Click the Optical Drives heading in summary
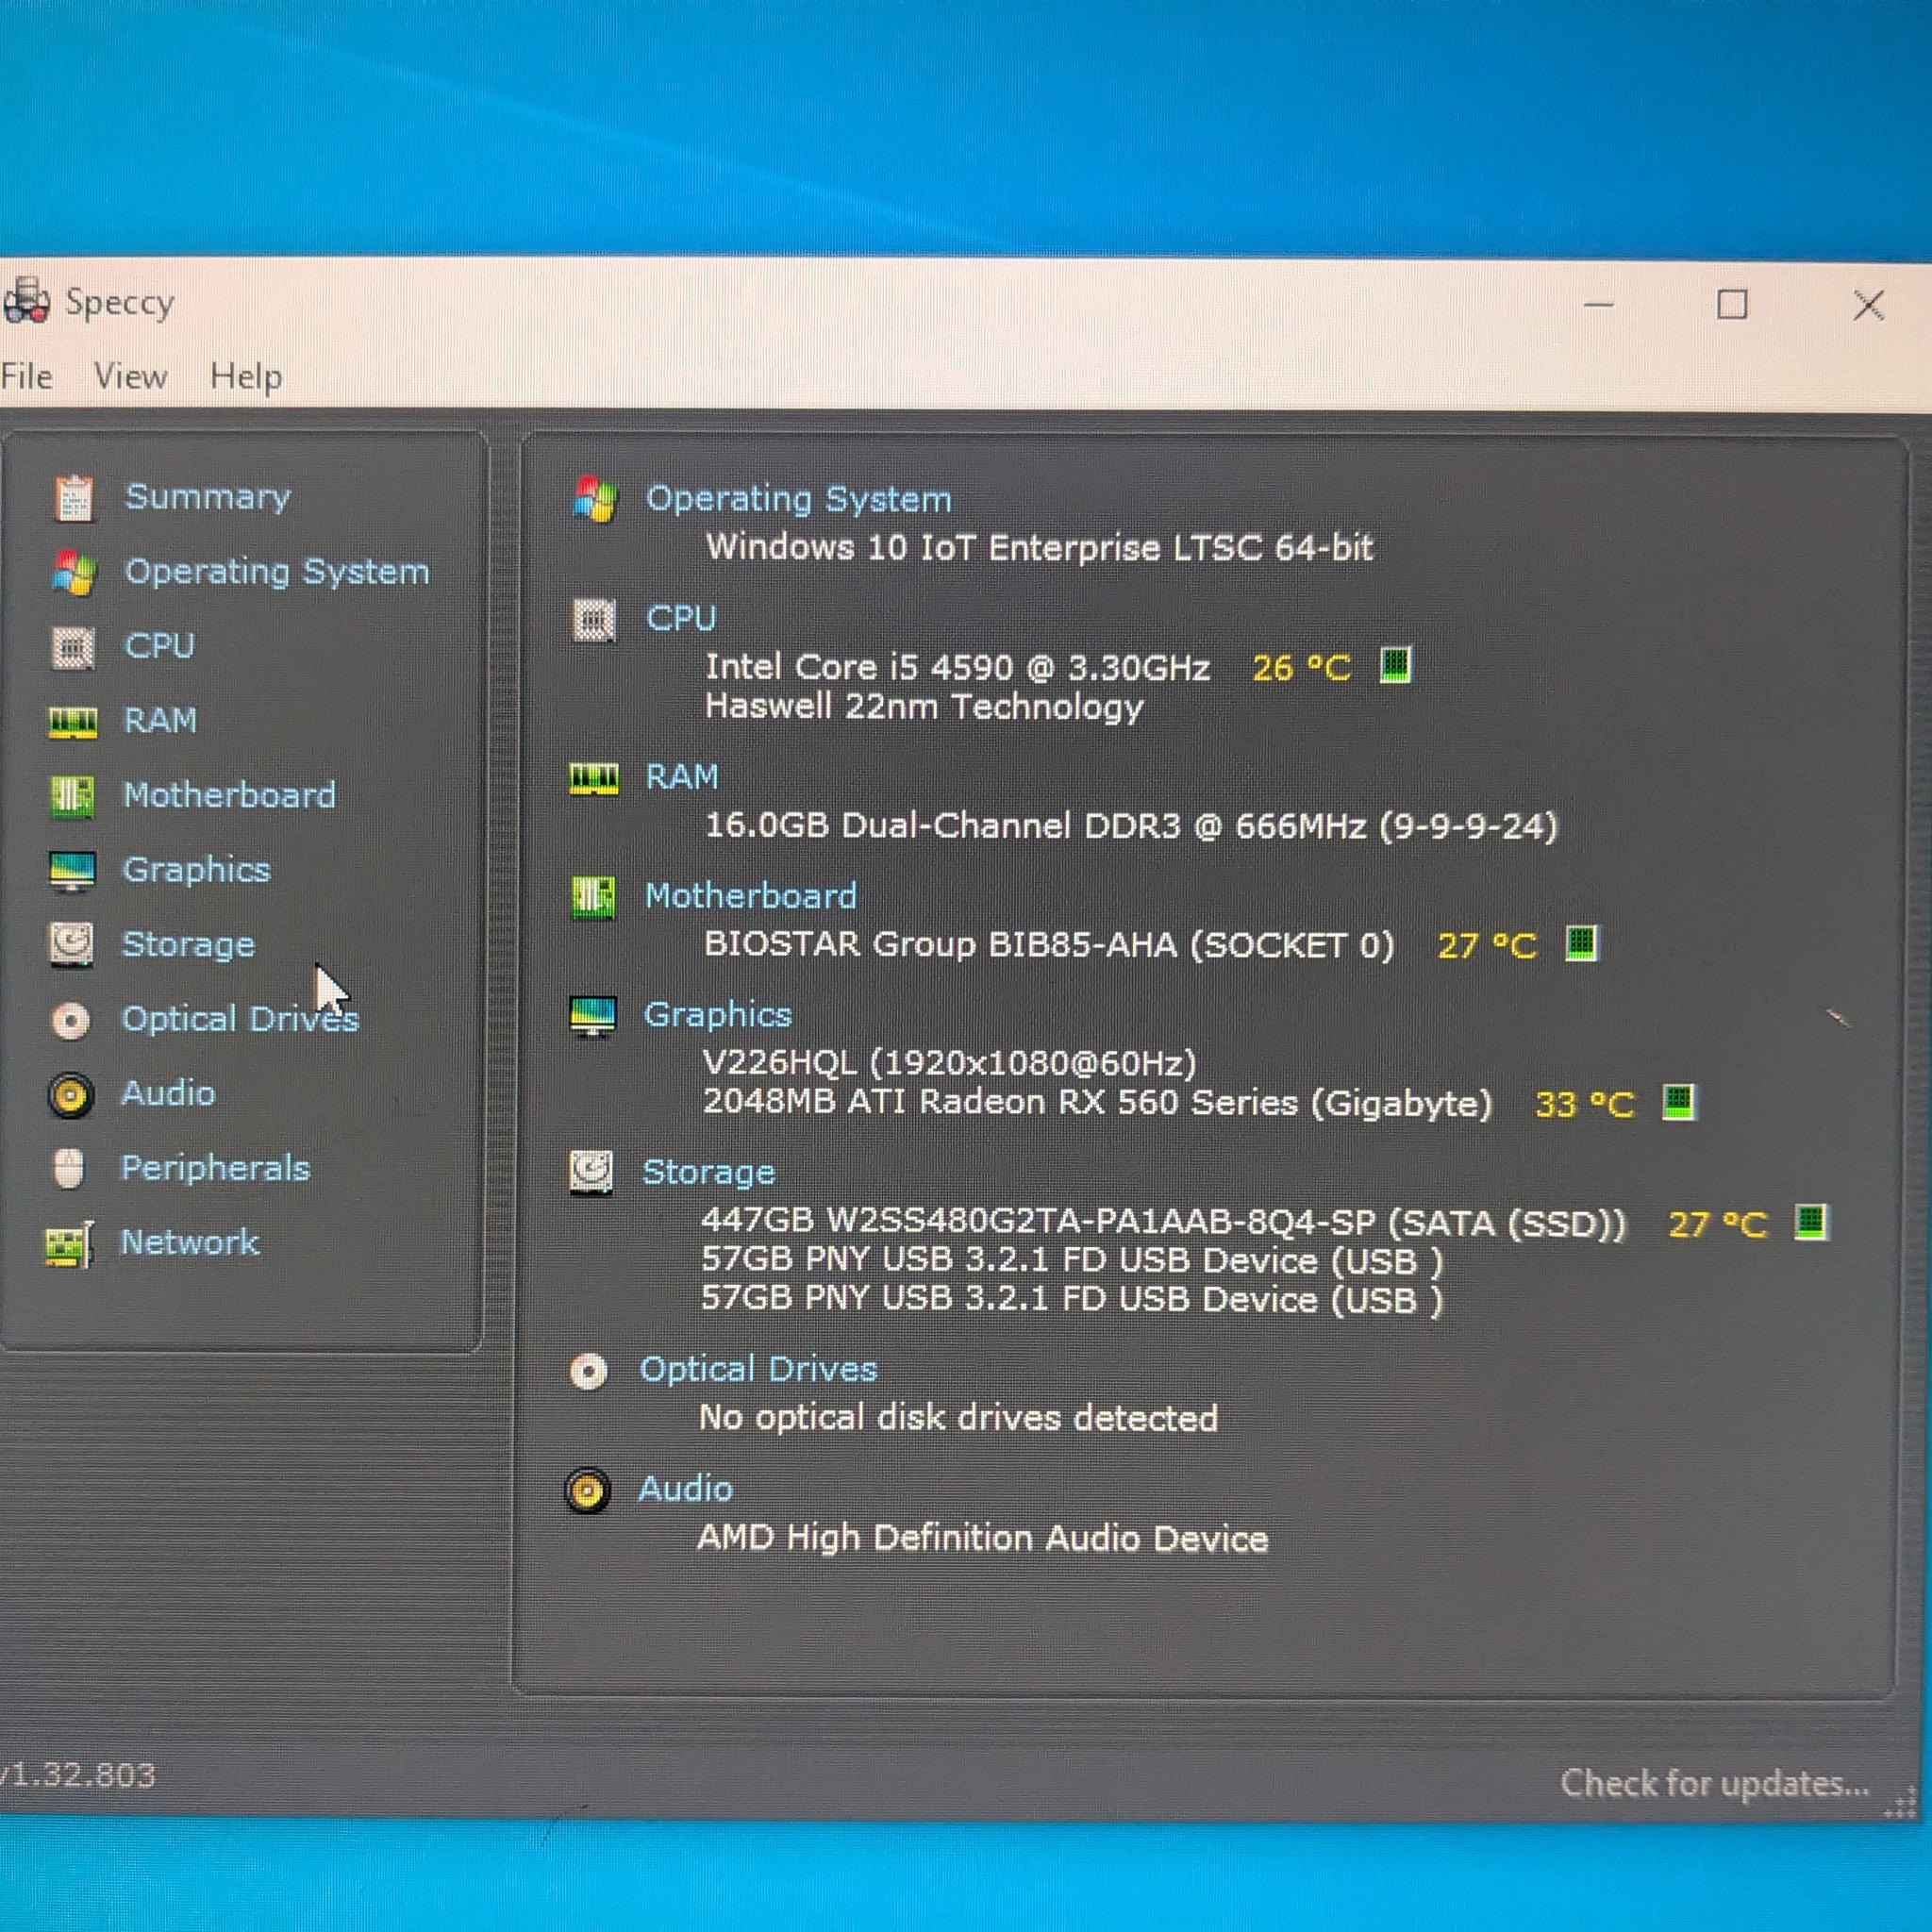 pos(758,1369)
